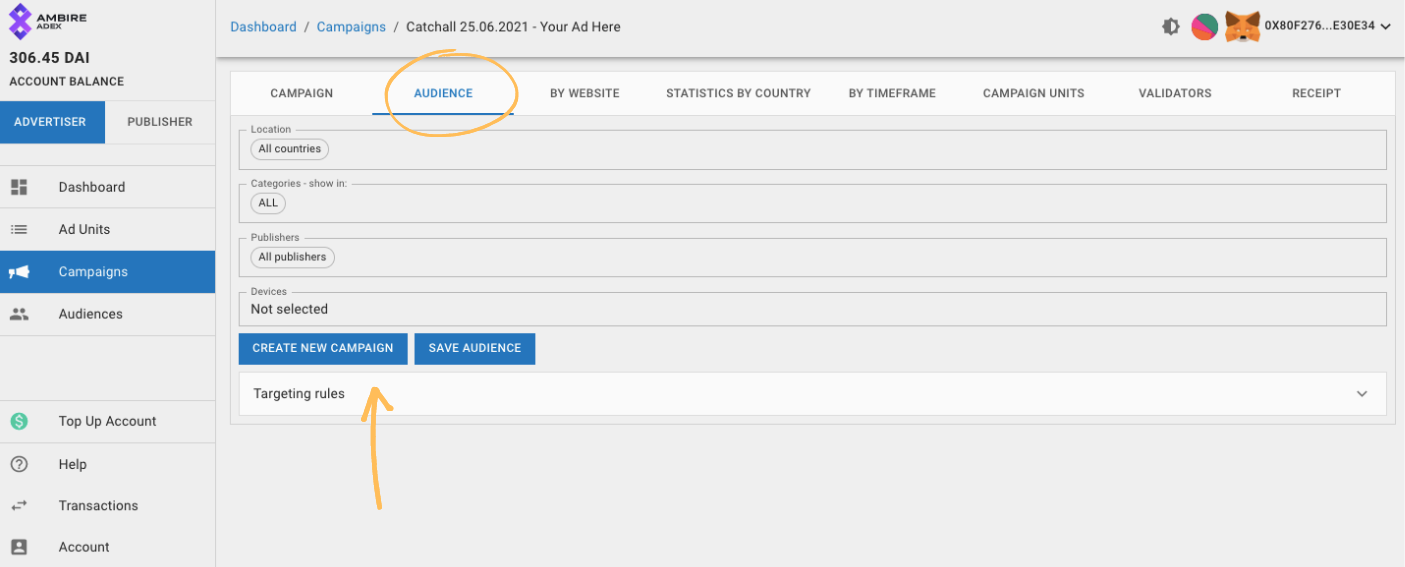Open Help in the sidebar

107,464
